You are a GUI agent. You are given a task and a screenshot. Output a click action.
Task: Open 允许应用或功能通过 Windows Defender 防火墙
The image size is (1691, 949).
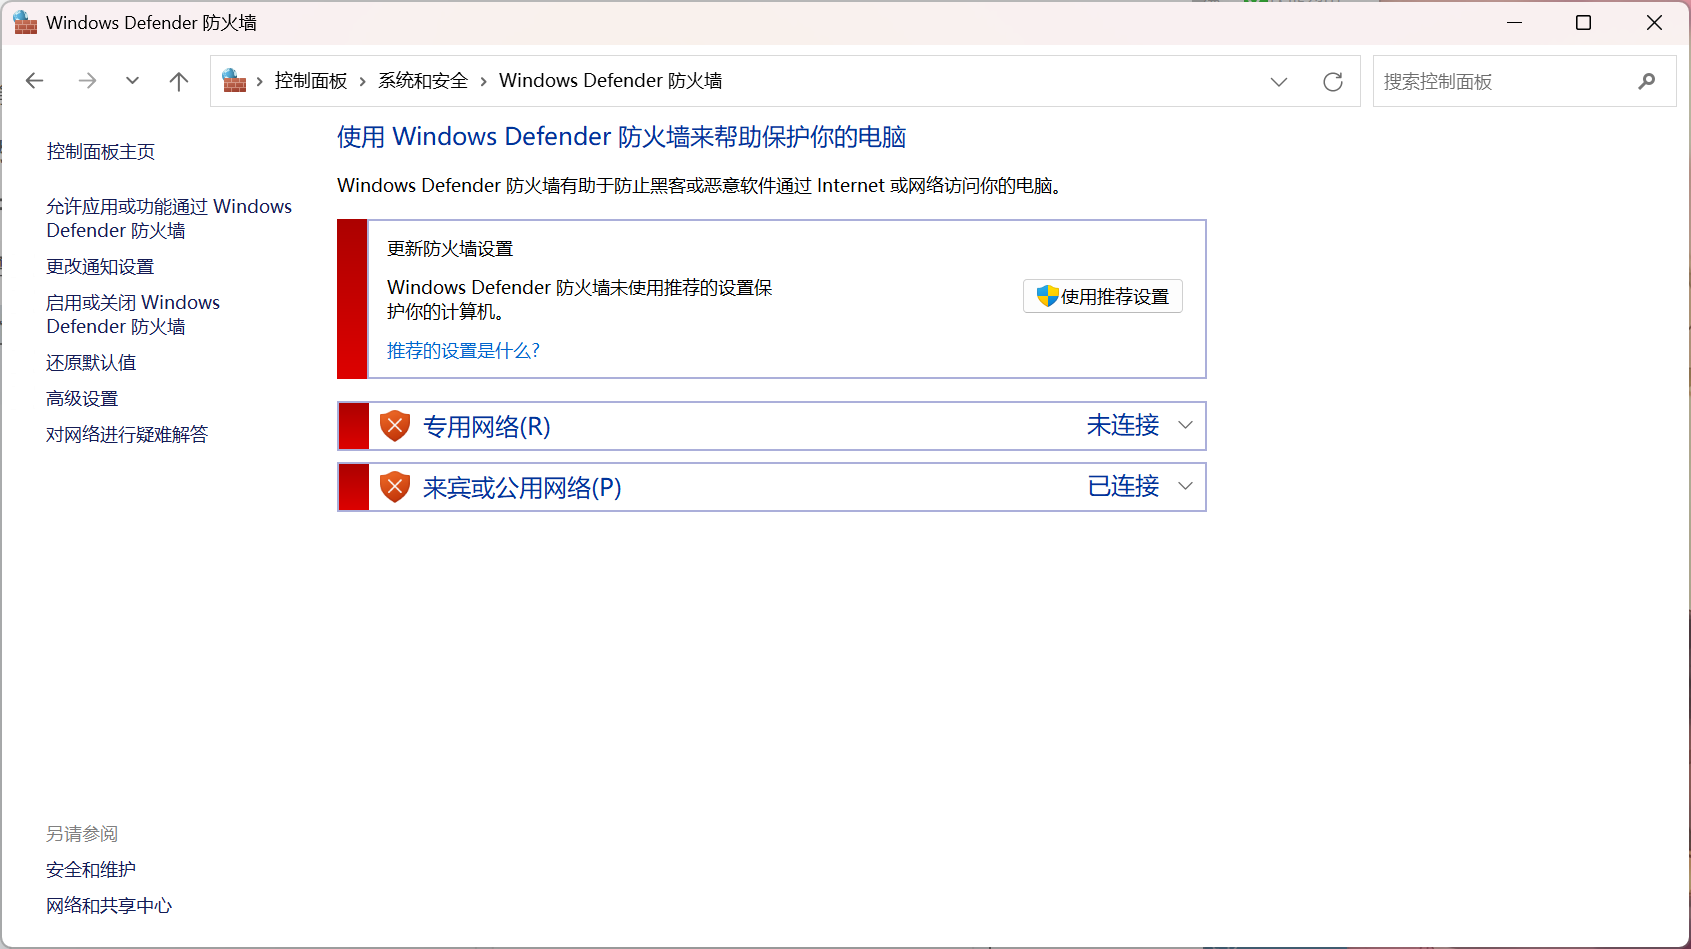169,218
